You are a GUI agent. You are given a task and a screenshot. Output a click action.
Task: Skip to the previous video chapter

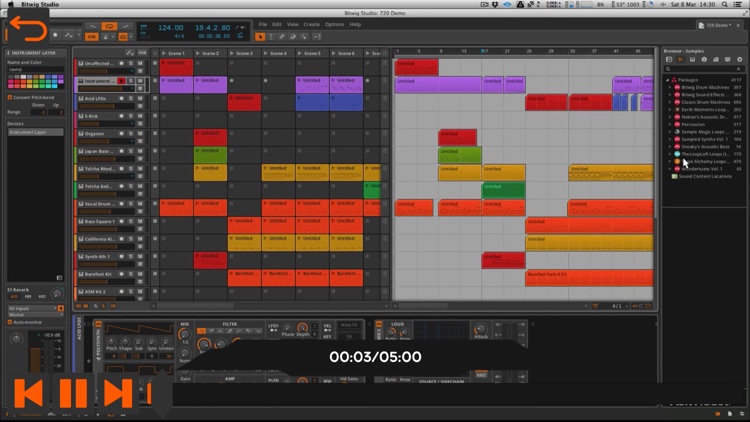[29, 393]
